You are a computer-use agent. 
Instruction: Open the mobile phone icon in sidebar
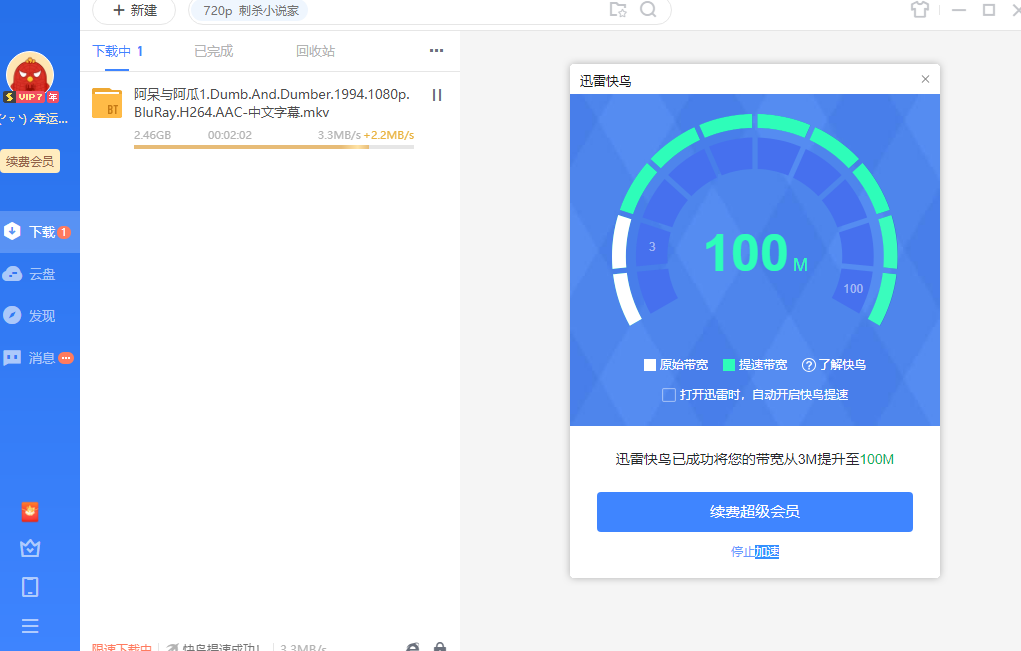pos(29,588)
